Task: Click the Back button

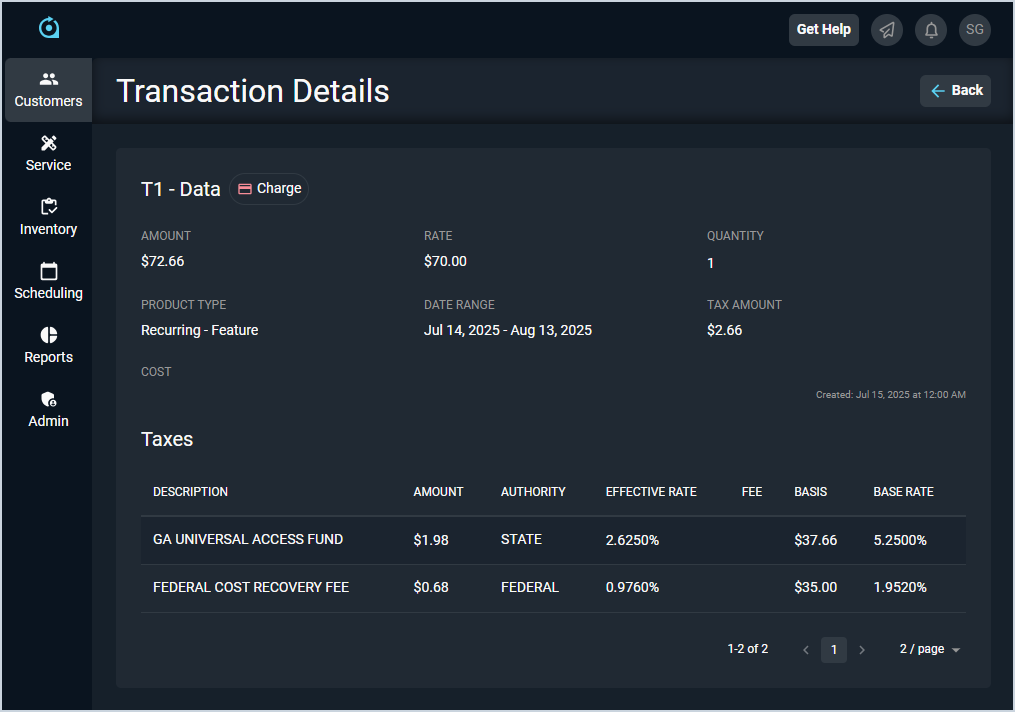Action: tap(955, 90)
